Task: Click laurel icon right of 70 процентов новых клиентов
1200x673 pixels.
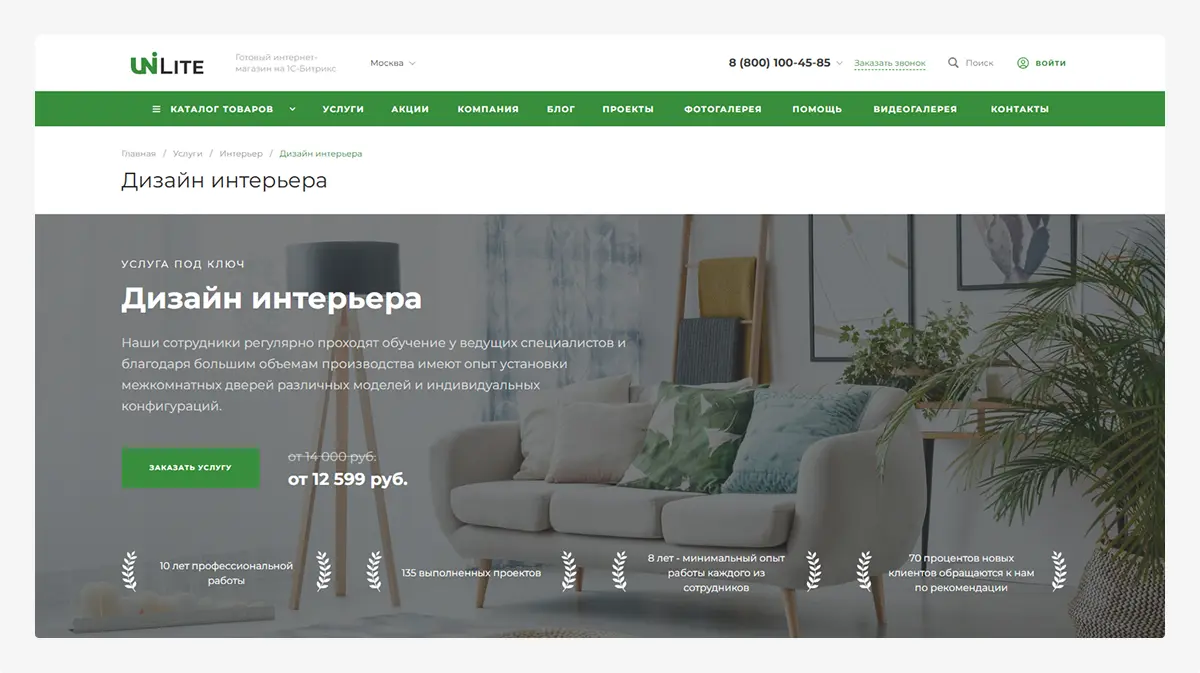Action: [x=1058, y=572]
